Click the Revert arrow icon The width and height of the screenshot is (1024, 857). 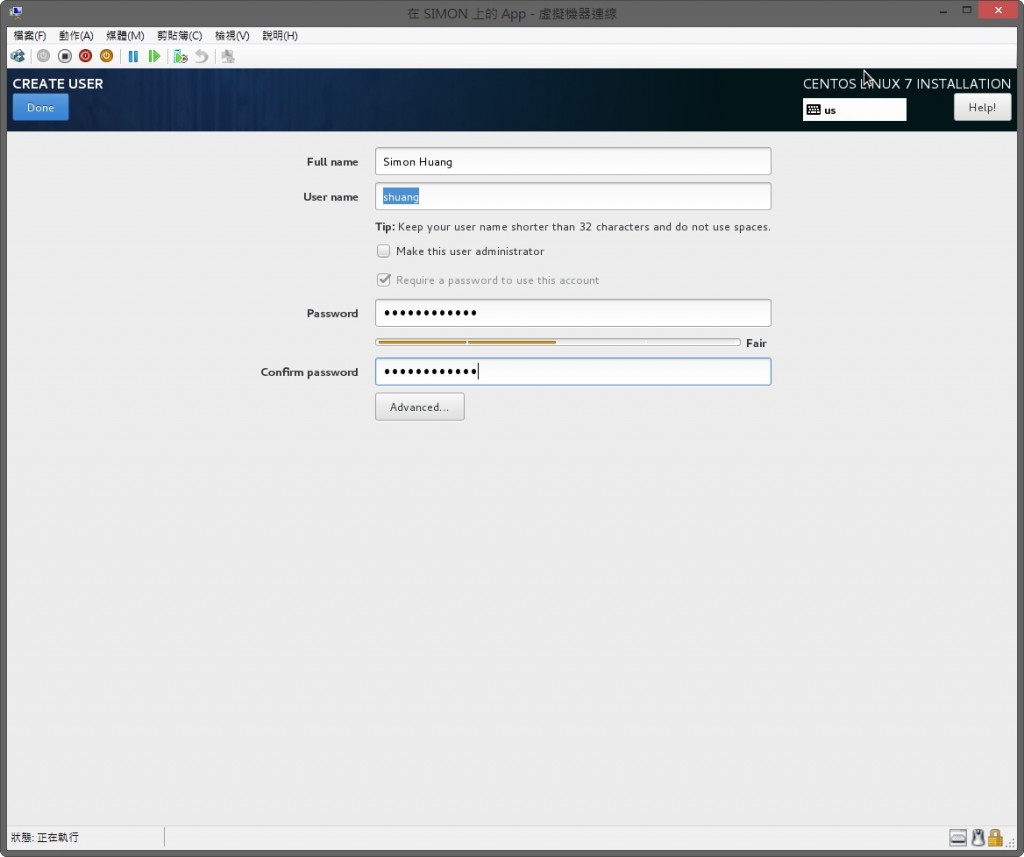[201, 56]
